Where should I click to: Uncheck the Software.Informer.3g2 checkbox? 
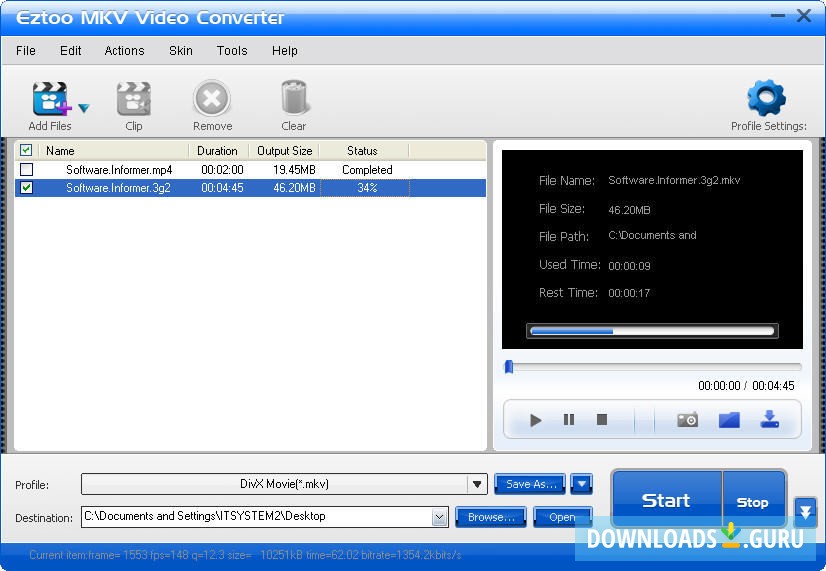(26, 188)
